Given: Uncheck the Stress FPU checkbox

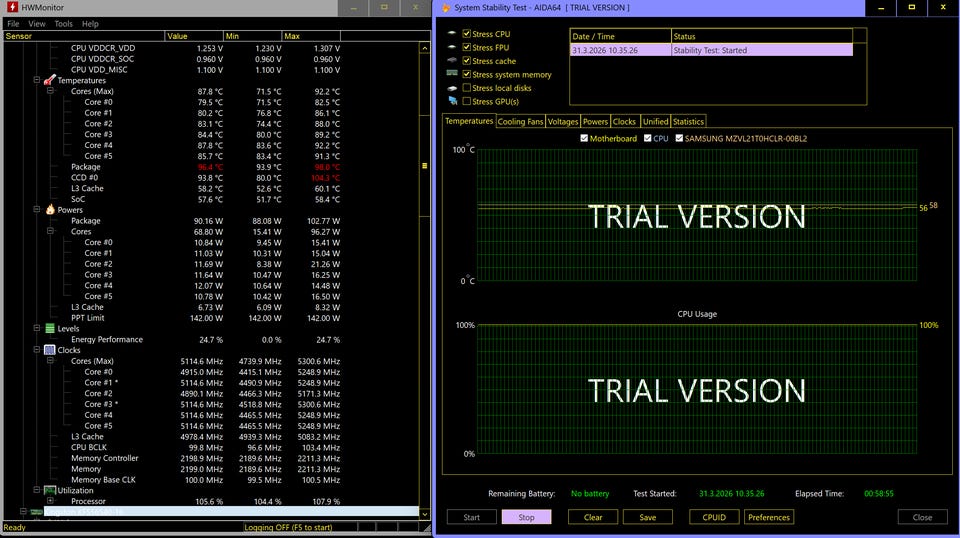Looking at the screenshot, I should (x=466, y=47).
